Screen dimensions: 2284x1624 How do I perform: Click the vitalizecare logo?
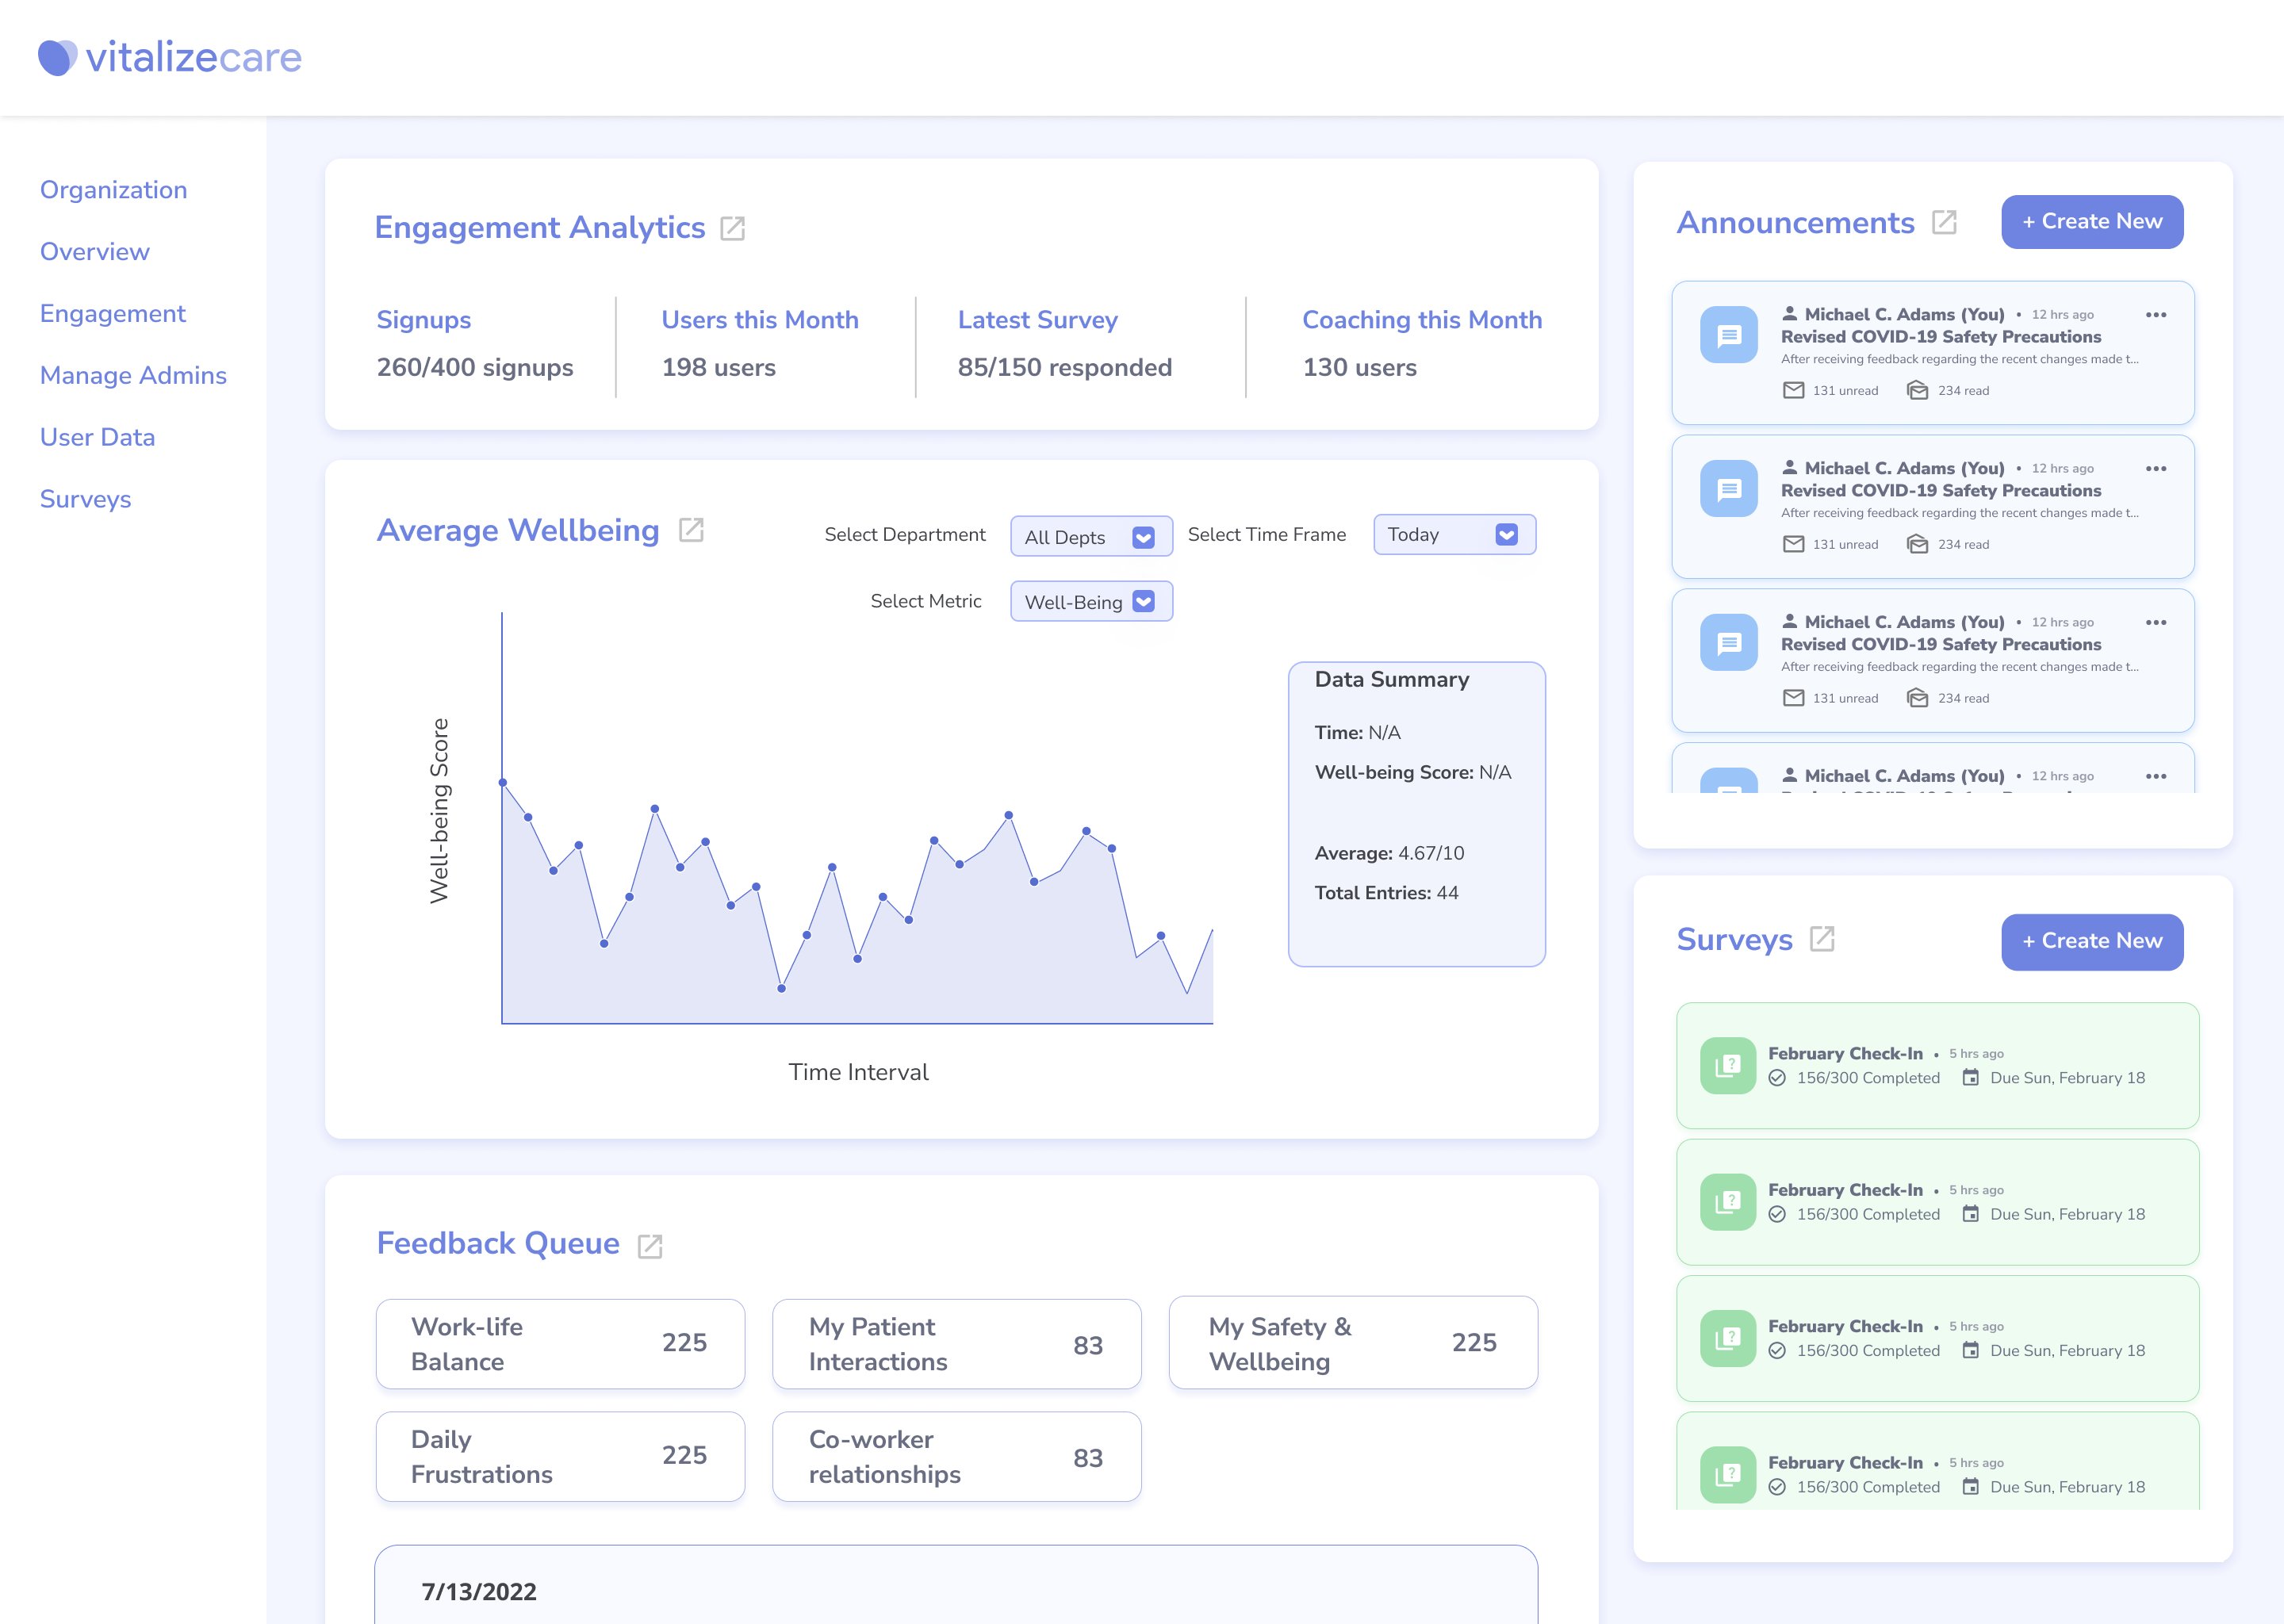pos(170,57)
